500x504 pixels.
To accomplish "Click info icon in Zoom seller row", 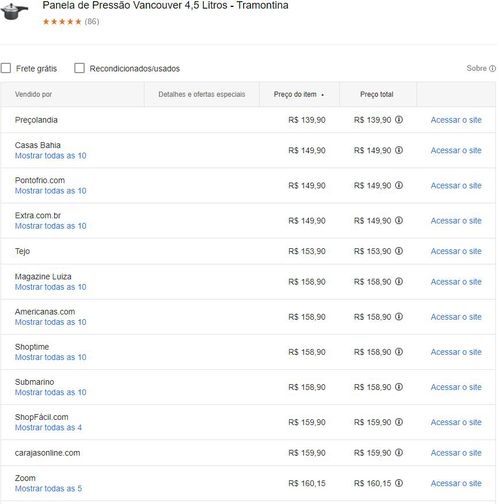I will [x=399, y=483].
